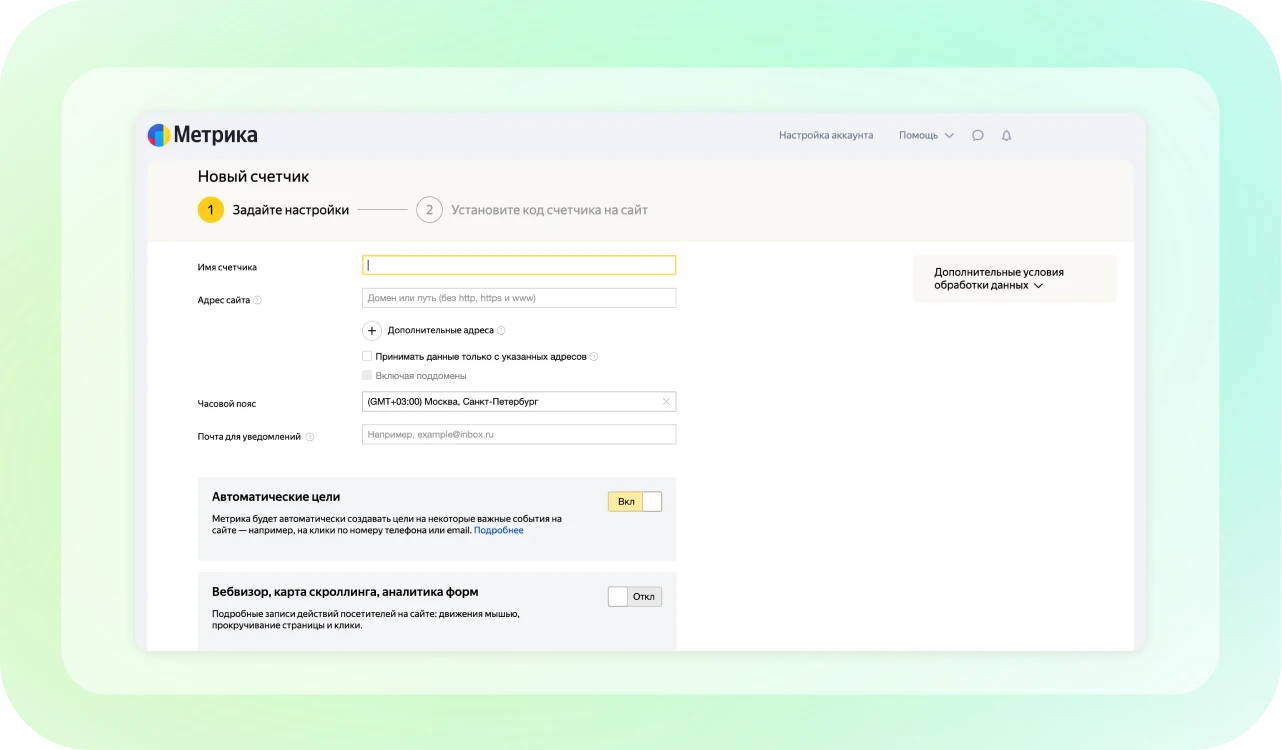
Task: Click help icon next to Почта для уведомлений
Action: pos(310,437)
